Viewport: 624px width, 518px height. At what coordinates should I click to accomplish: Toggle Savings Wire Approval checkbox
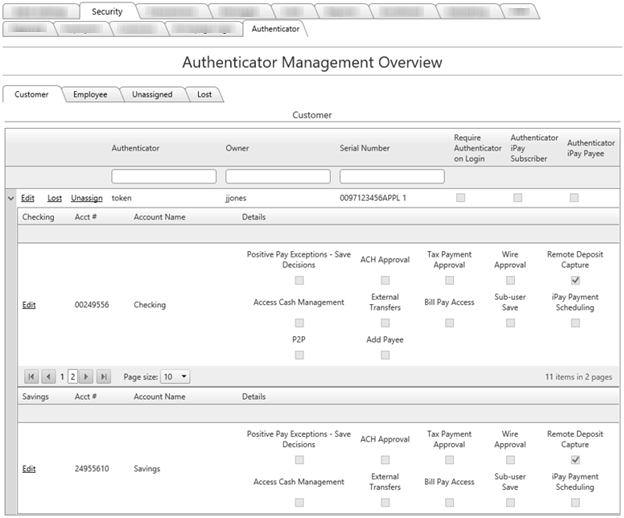[x=510, y=460]
